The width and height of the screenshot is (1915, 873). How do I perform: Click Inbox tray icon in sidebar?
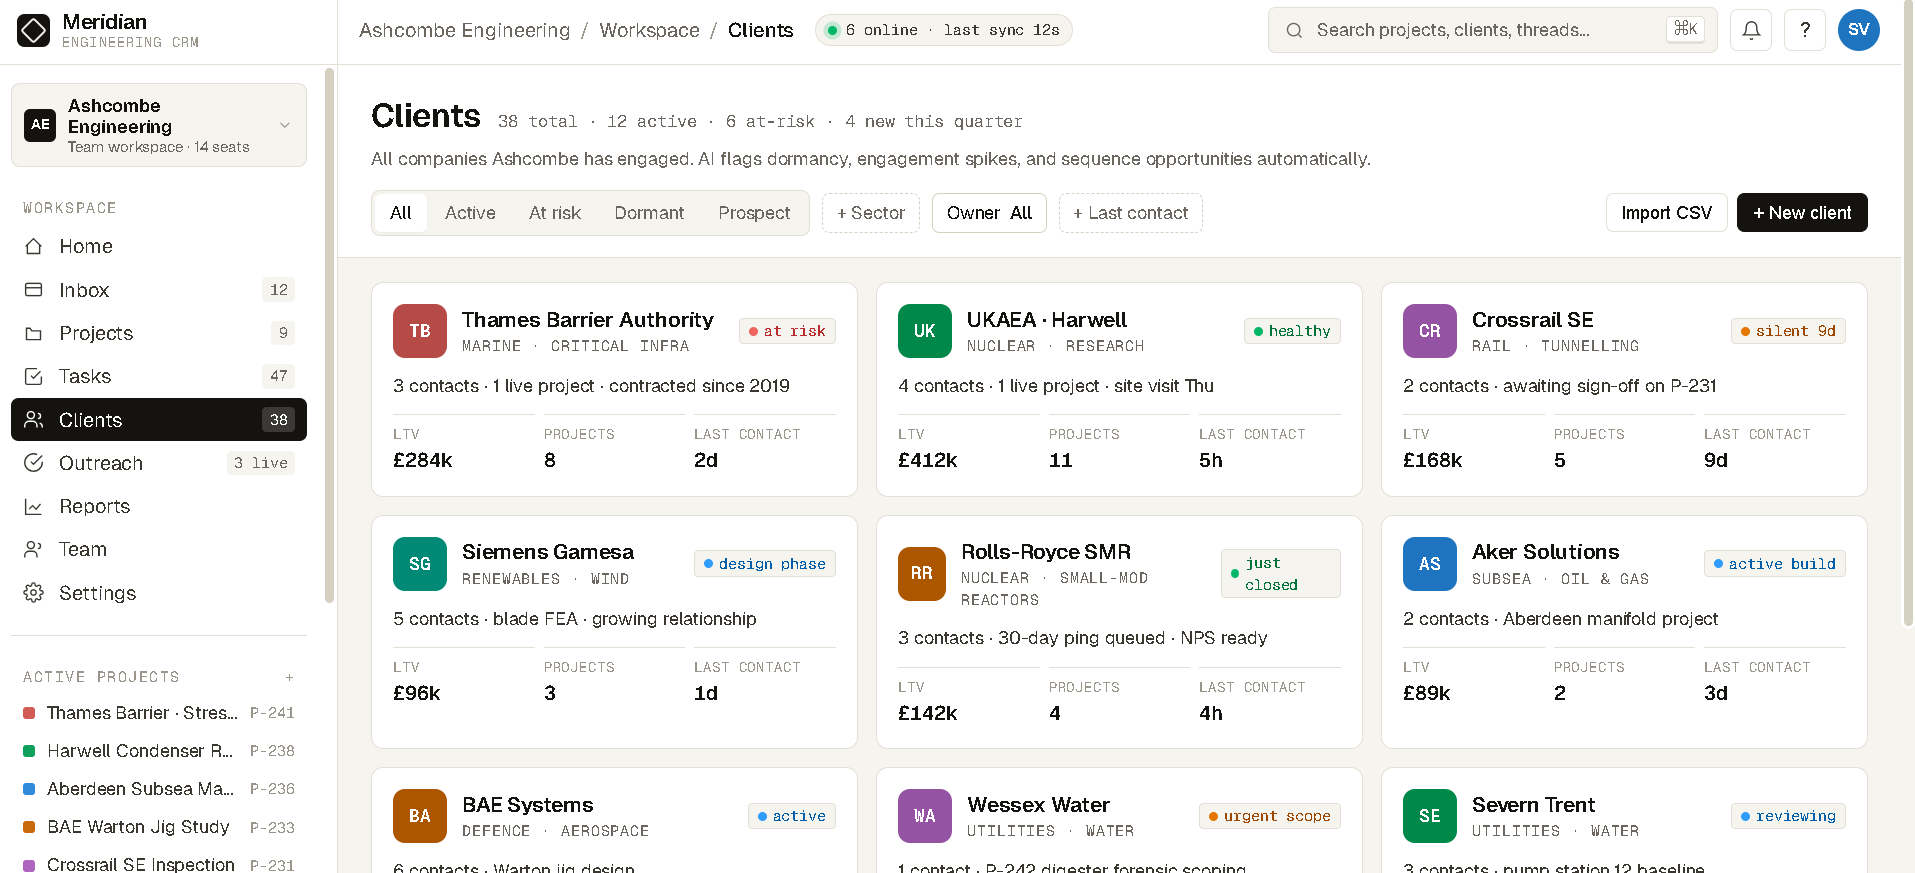[x=34, y=290]
